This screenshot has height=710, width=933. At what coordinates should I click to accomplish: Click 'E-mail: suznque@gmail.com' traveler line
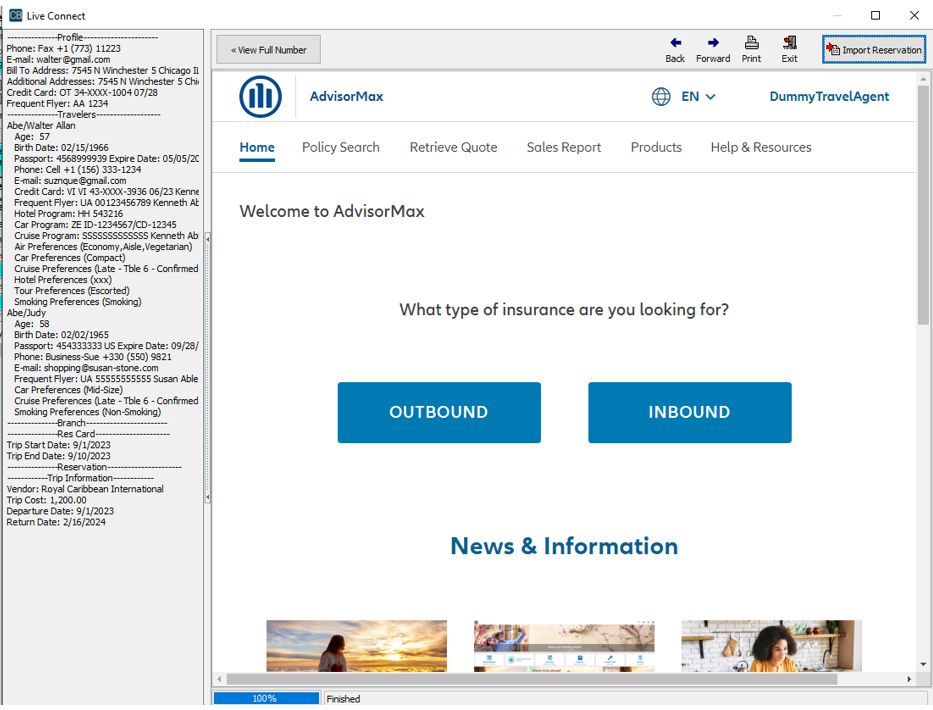pos(70,181)
